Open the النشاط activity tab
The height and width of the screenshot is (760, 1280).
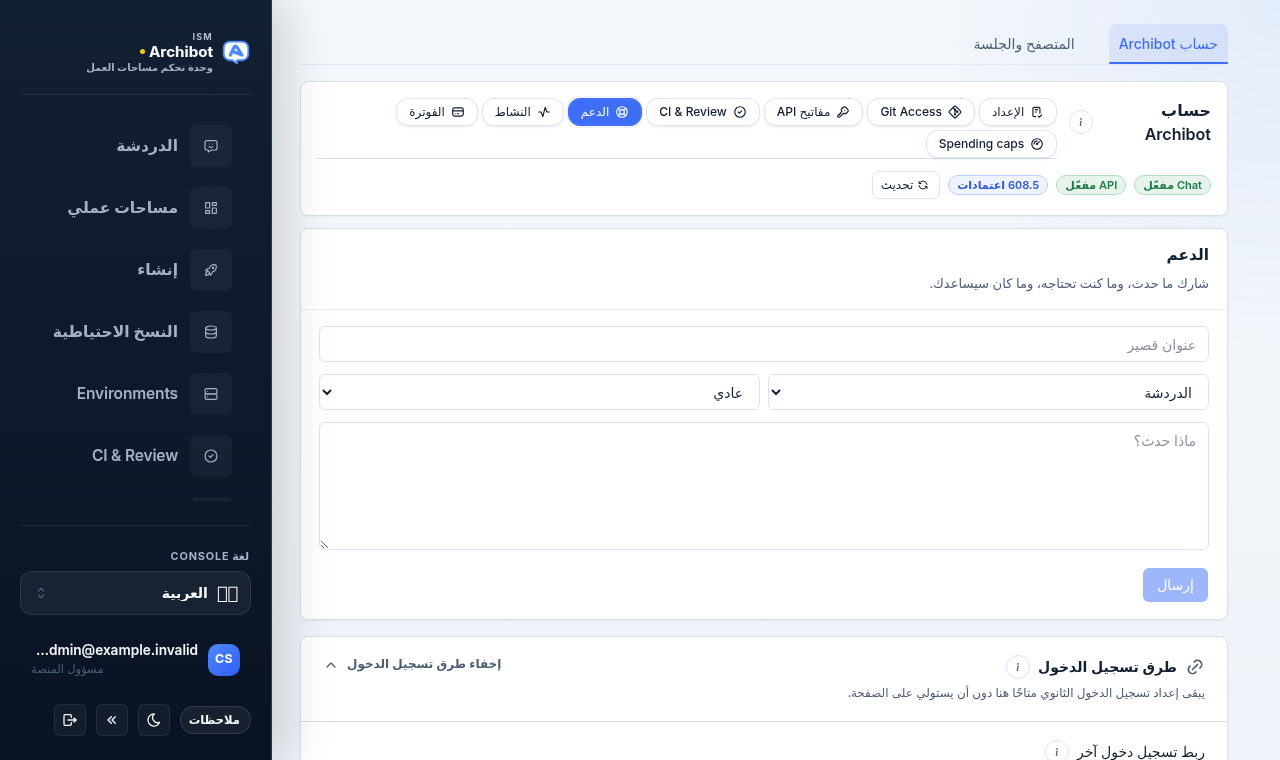click(523, 112)
